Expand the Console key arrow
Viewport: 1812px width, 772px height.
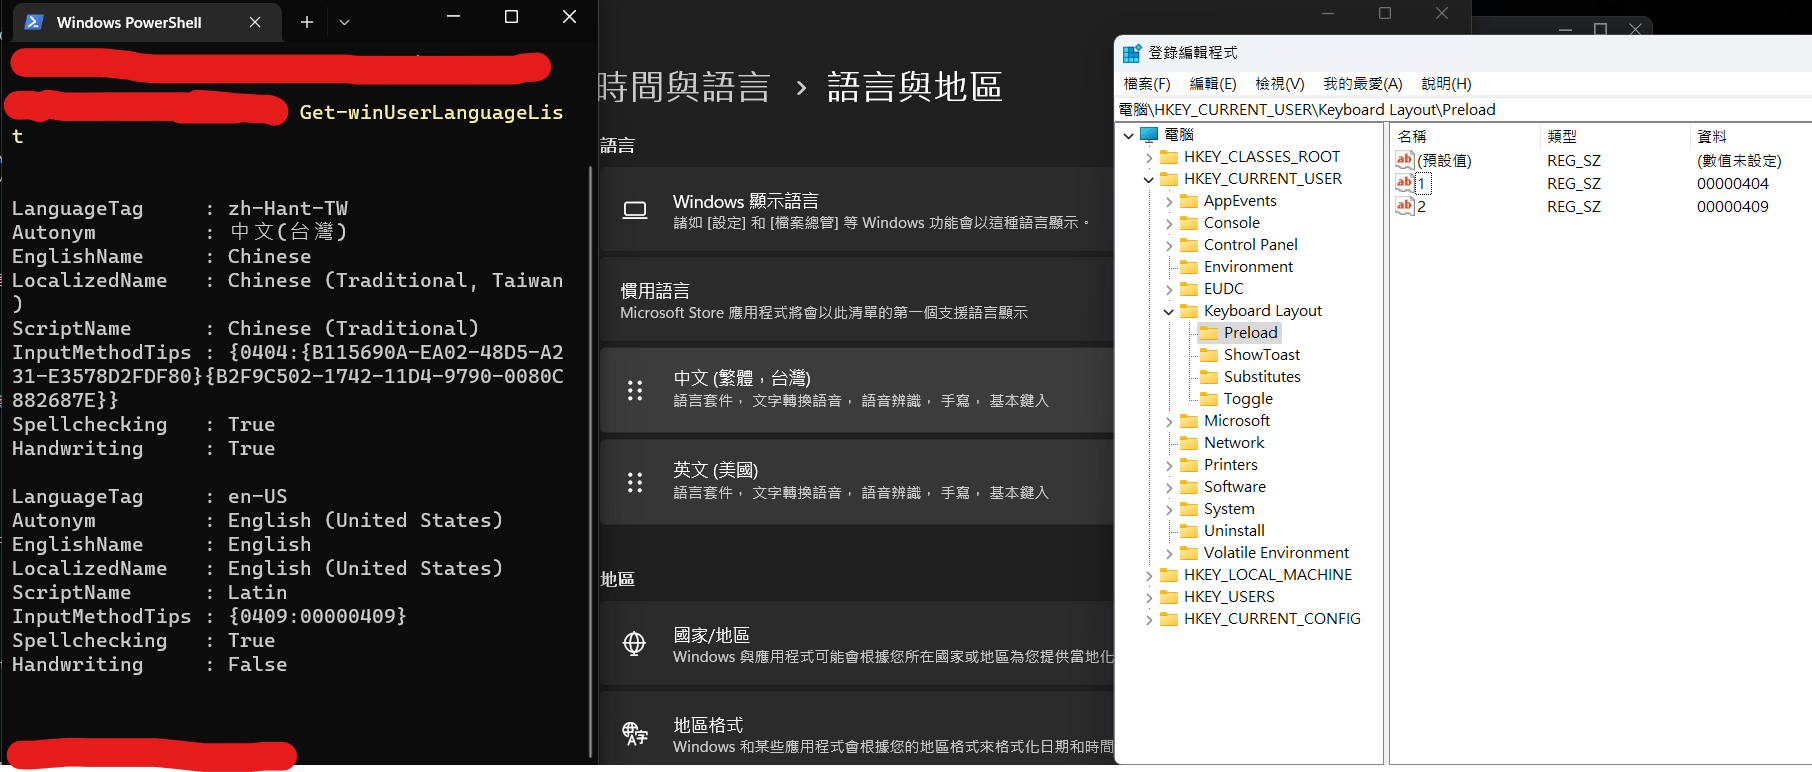[x=1169, y=223]
